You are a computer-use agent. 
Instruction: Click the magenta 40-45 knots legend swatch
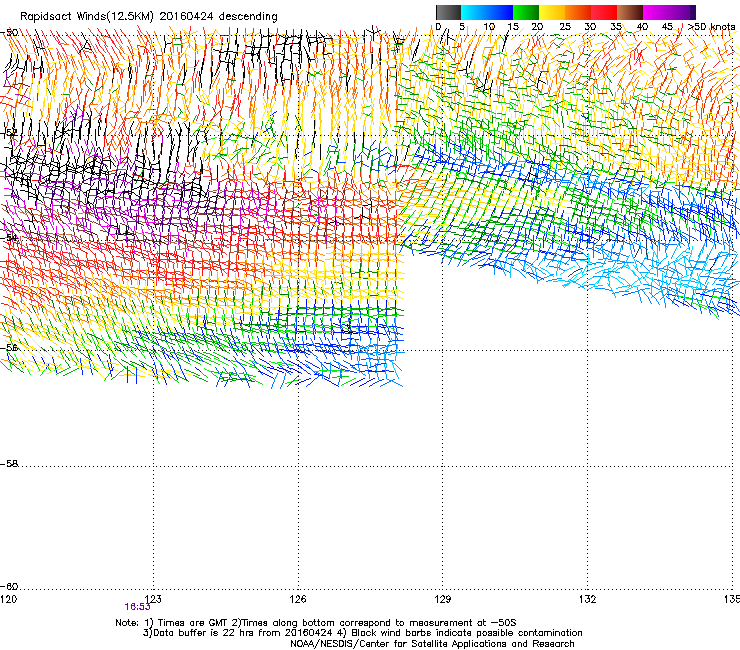(656, 12)
